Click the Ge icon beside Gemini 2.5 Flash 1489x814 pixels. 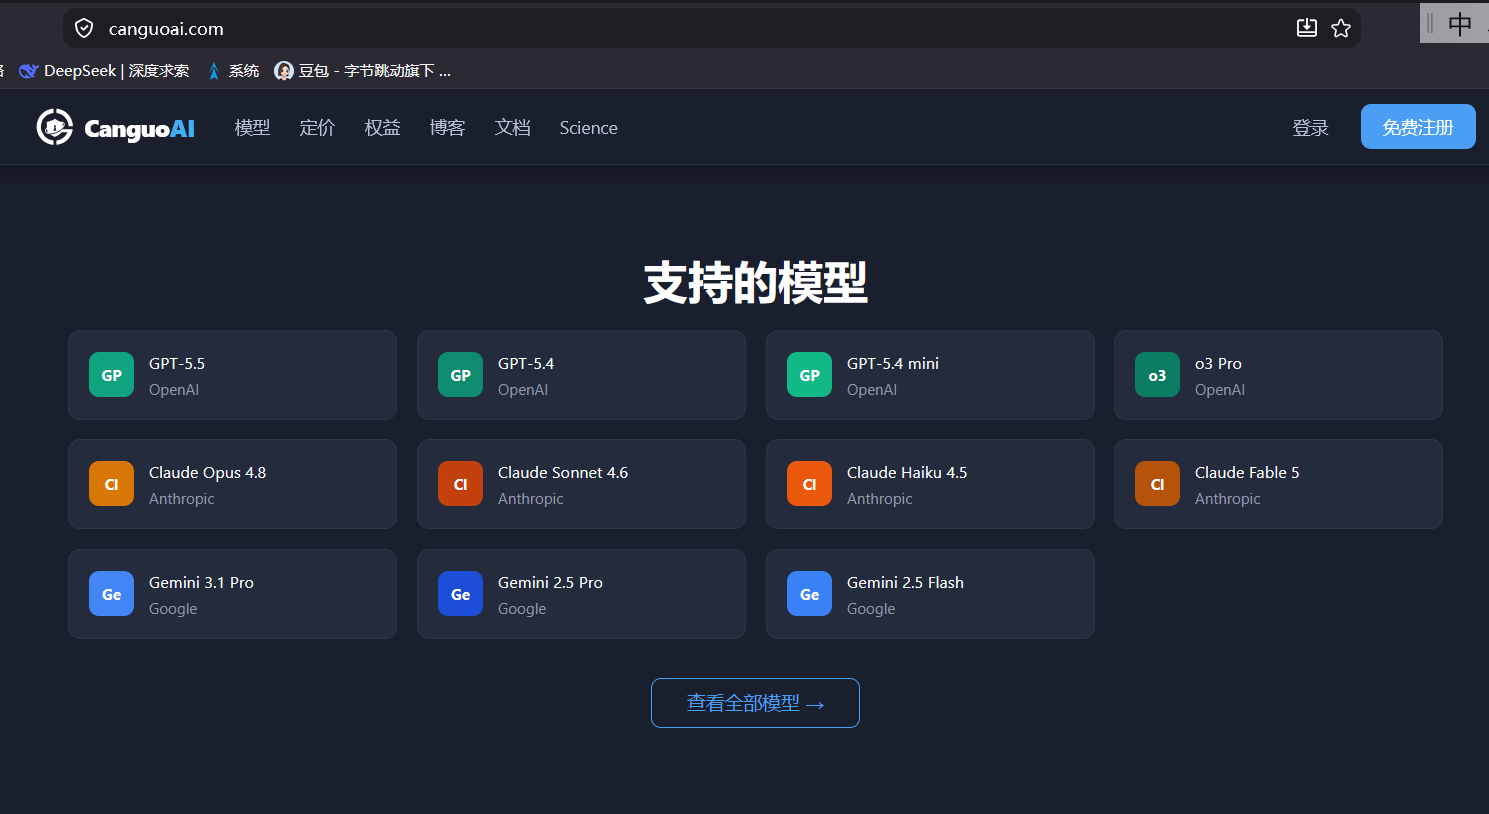click(x=809, y=594)
